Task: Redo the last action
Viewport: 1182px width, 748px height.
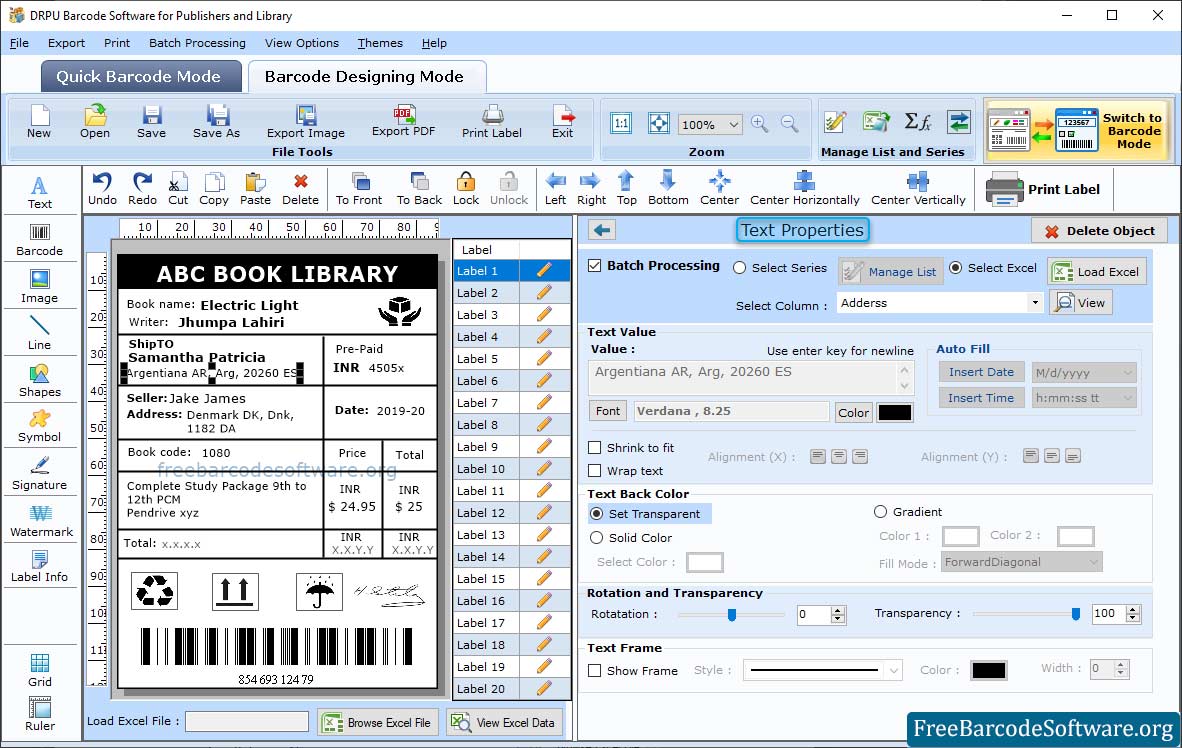Action: click(142, 189)
